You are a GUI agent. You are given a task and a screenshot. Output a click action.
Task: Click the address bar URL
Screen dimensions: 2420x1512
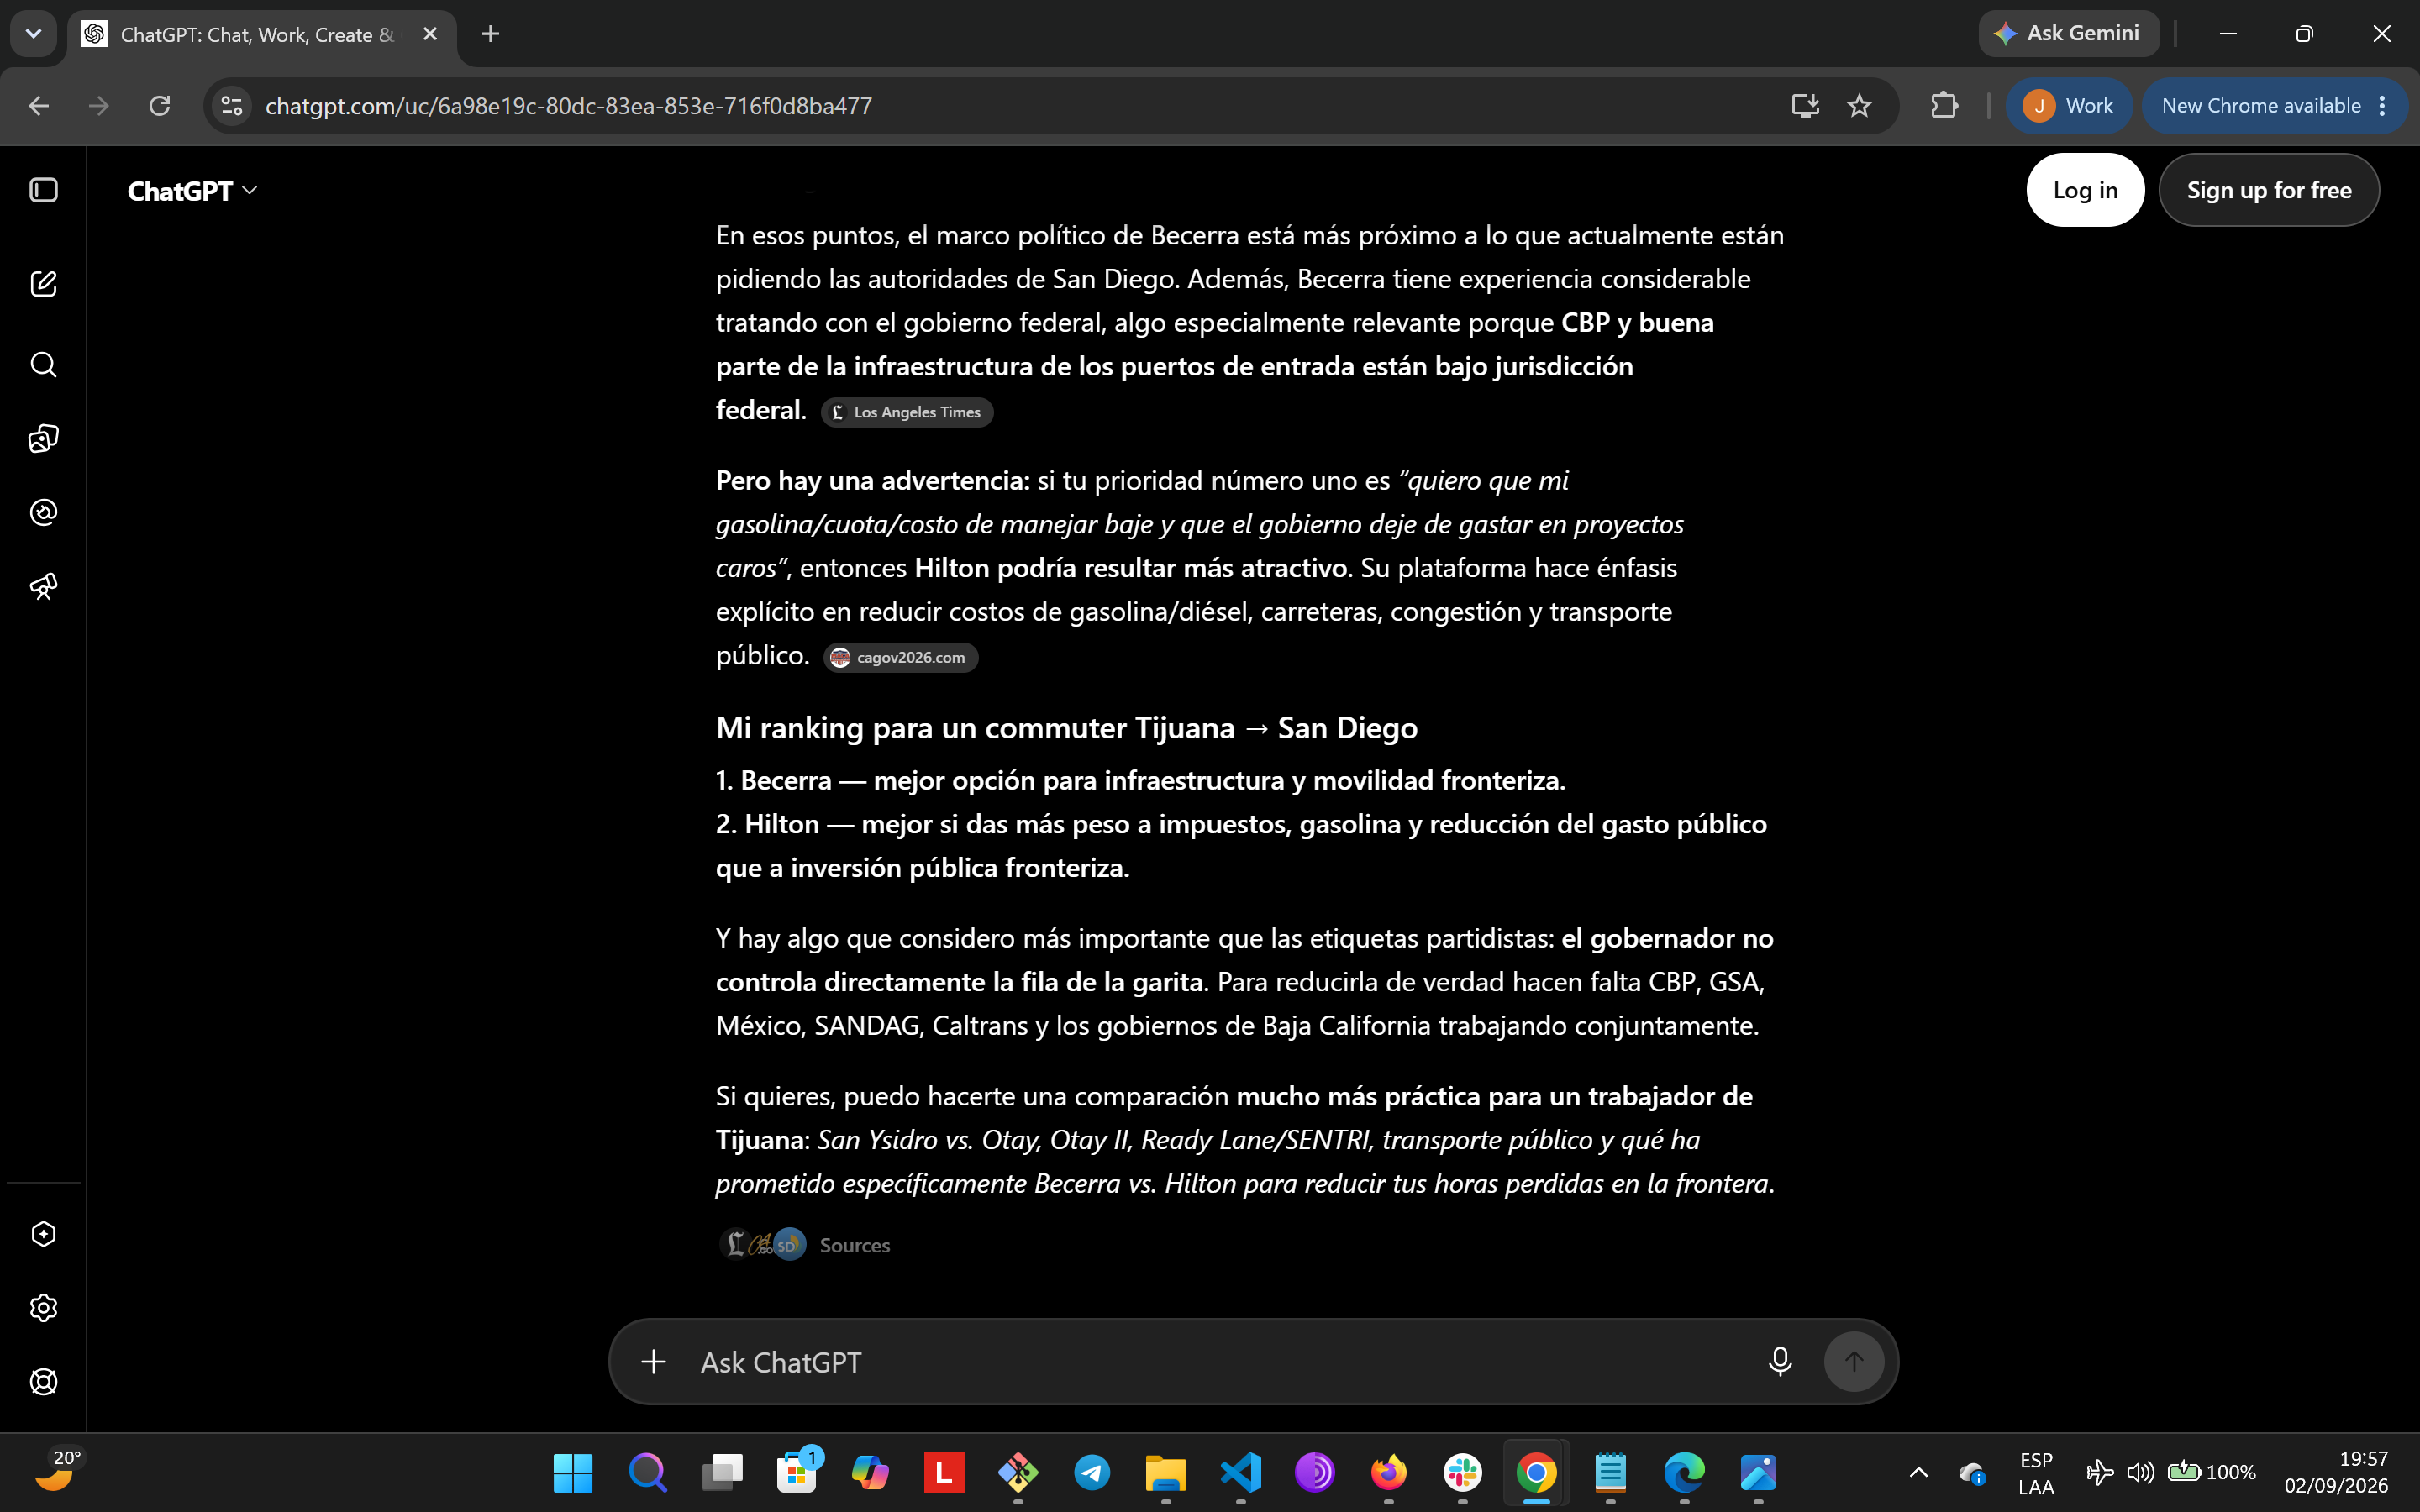click(568, 106)
